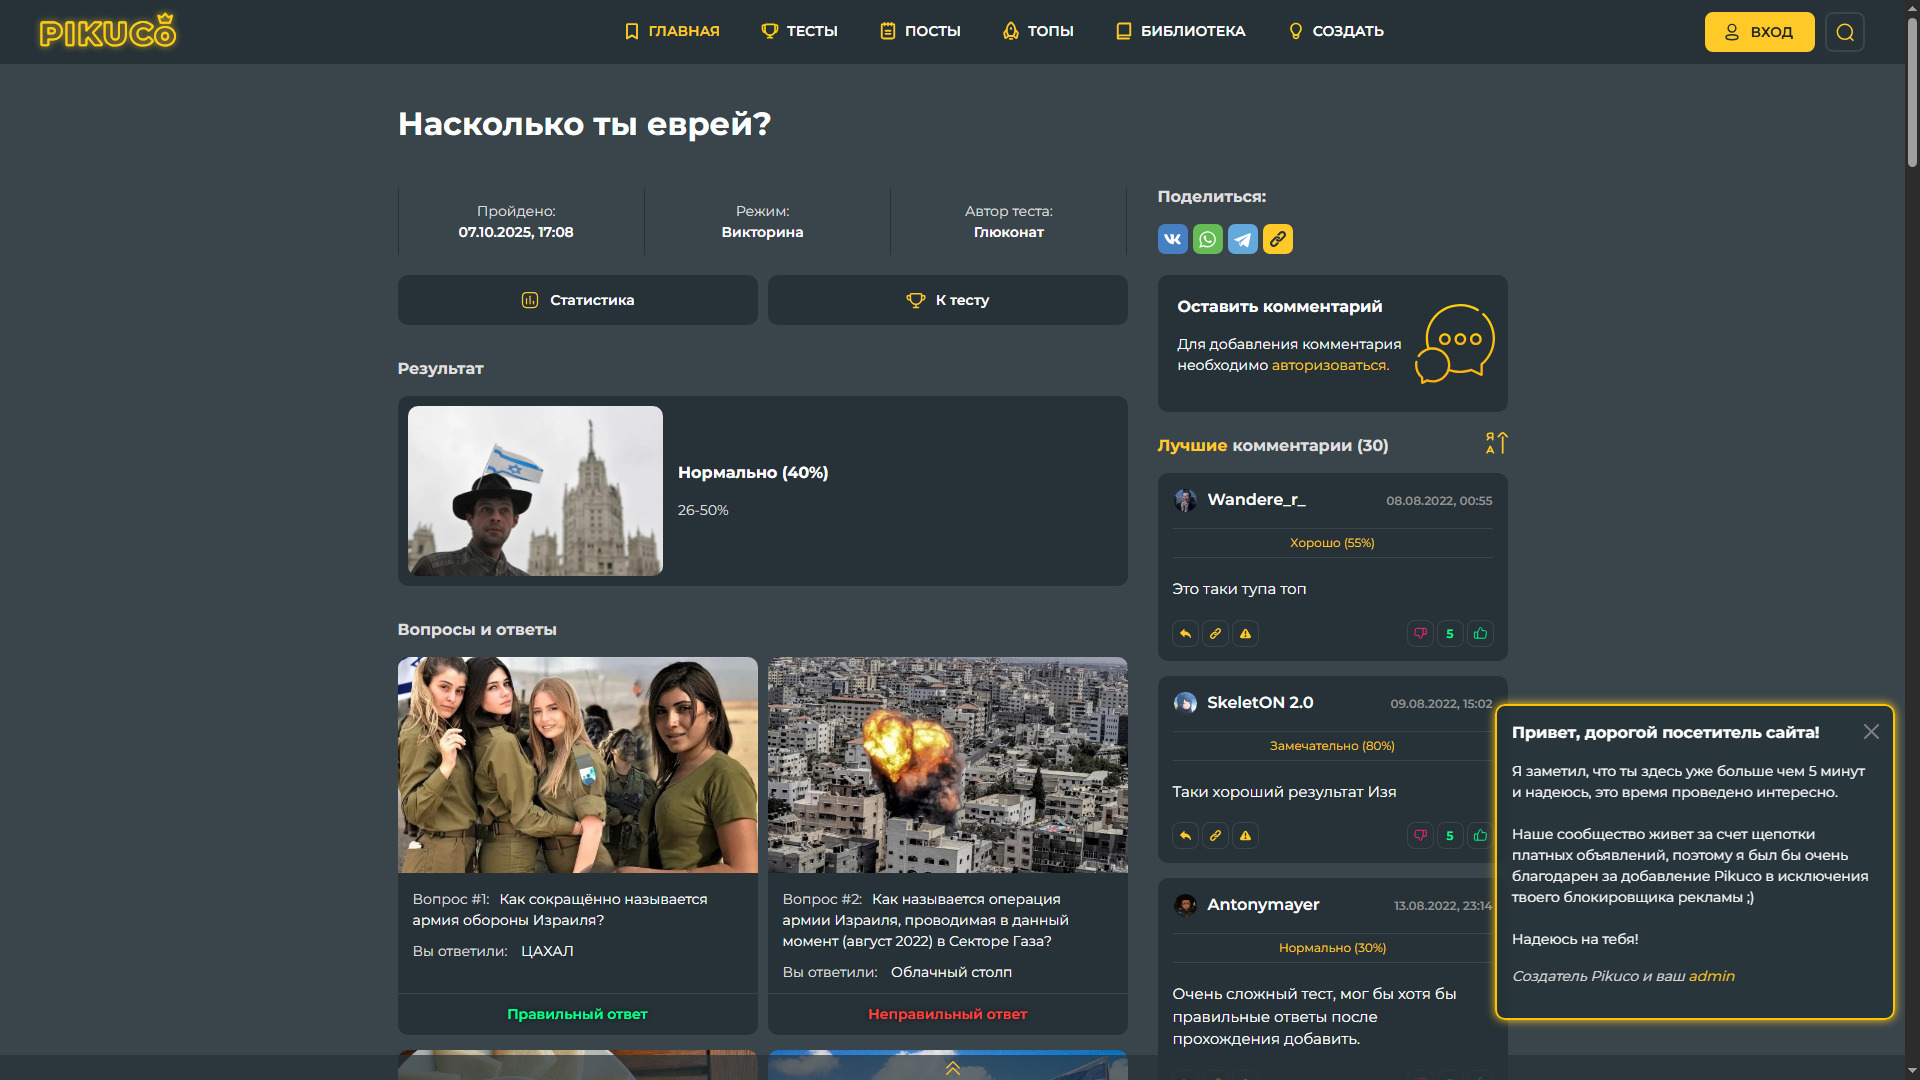The width and height of the screenshot is (1920, 1080).
Task: Close the visitor greeting popup
Action: pyautogui.click(x=1871, y=732)
